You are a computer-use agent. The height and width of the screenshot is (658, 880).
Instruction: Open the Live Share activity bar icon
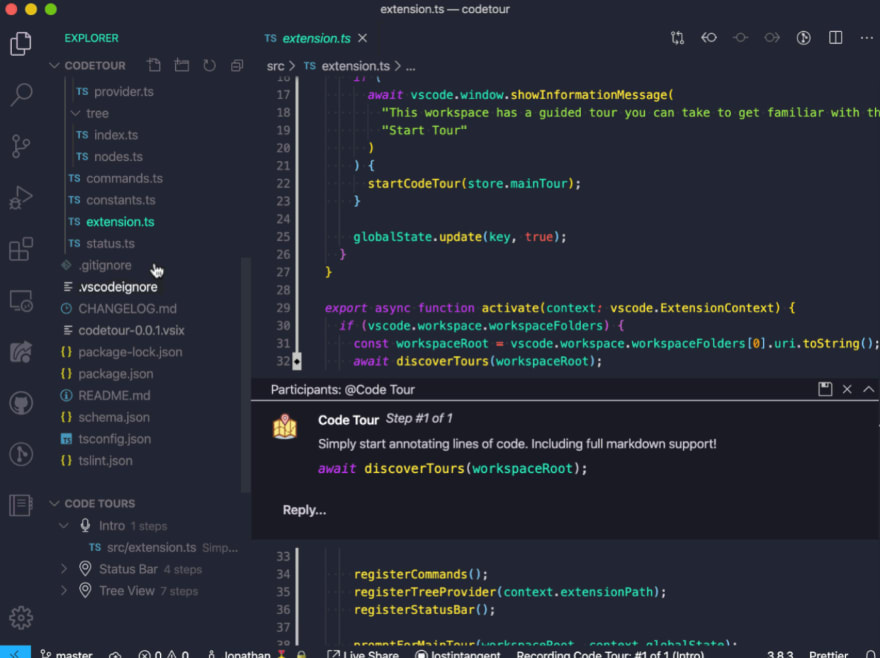[x=21, y=352]
